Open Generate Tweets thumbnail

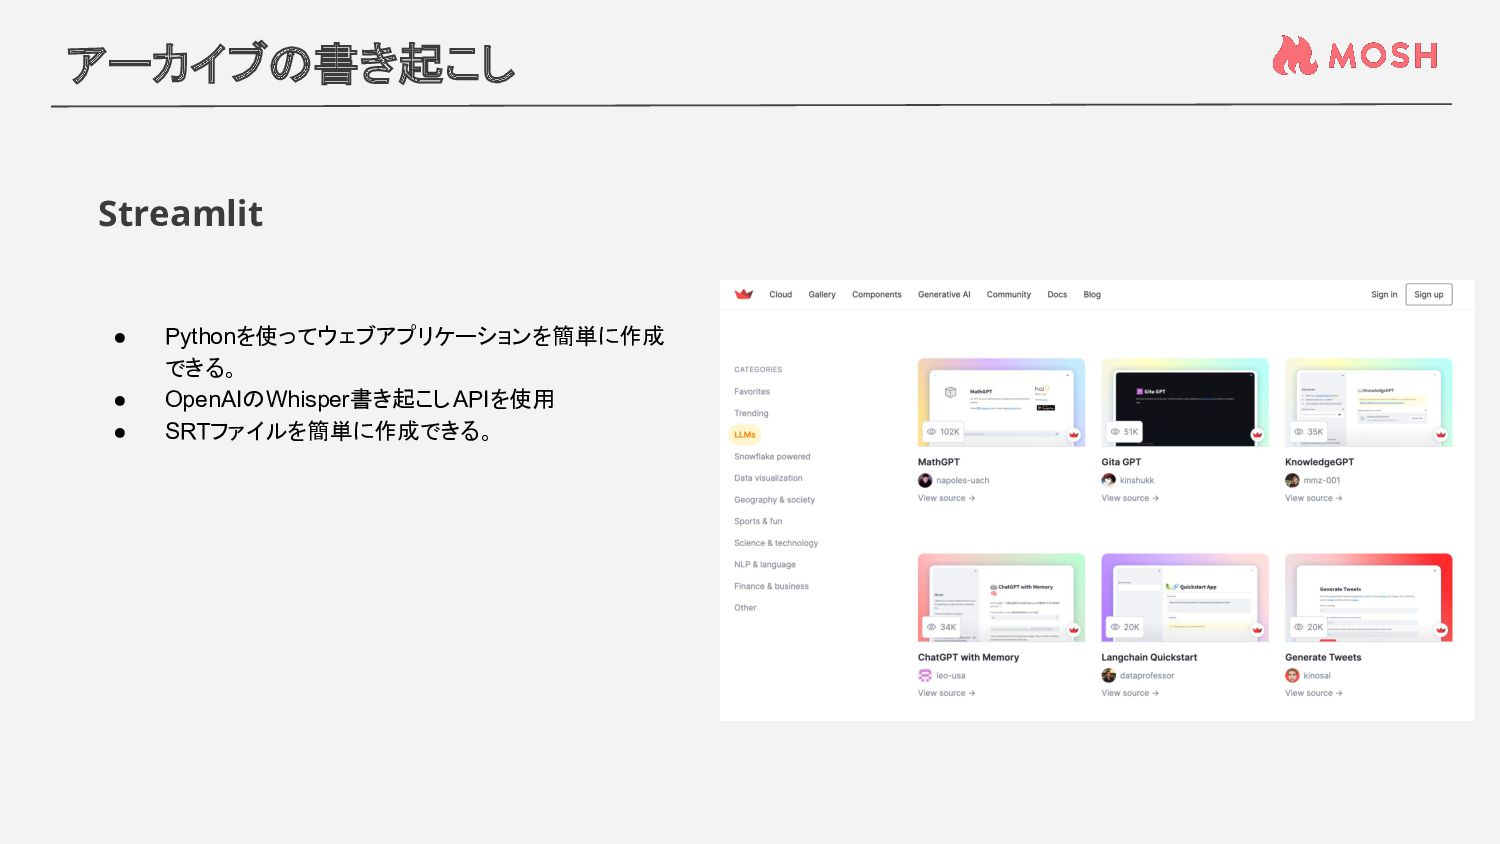tap(1368, 597)
